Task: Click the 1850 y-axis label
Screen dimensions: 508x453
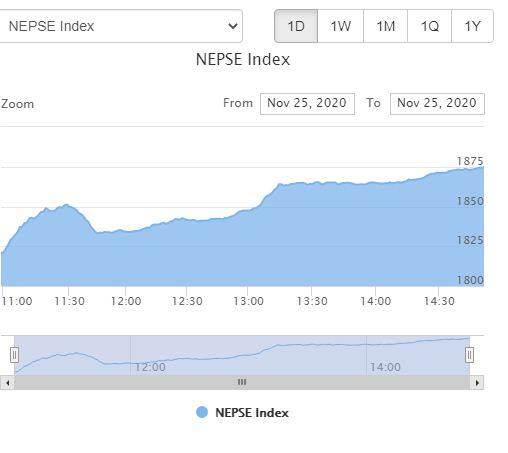Action: click(470, 201)
